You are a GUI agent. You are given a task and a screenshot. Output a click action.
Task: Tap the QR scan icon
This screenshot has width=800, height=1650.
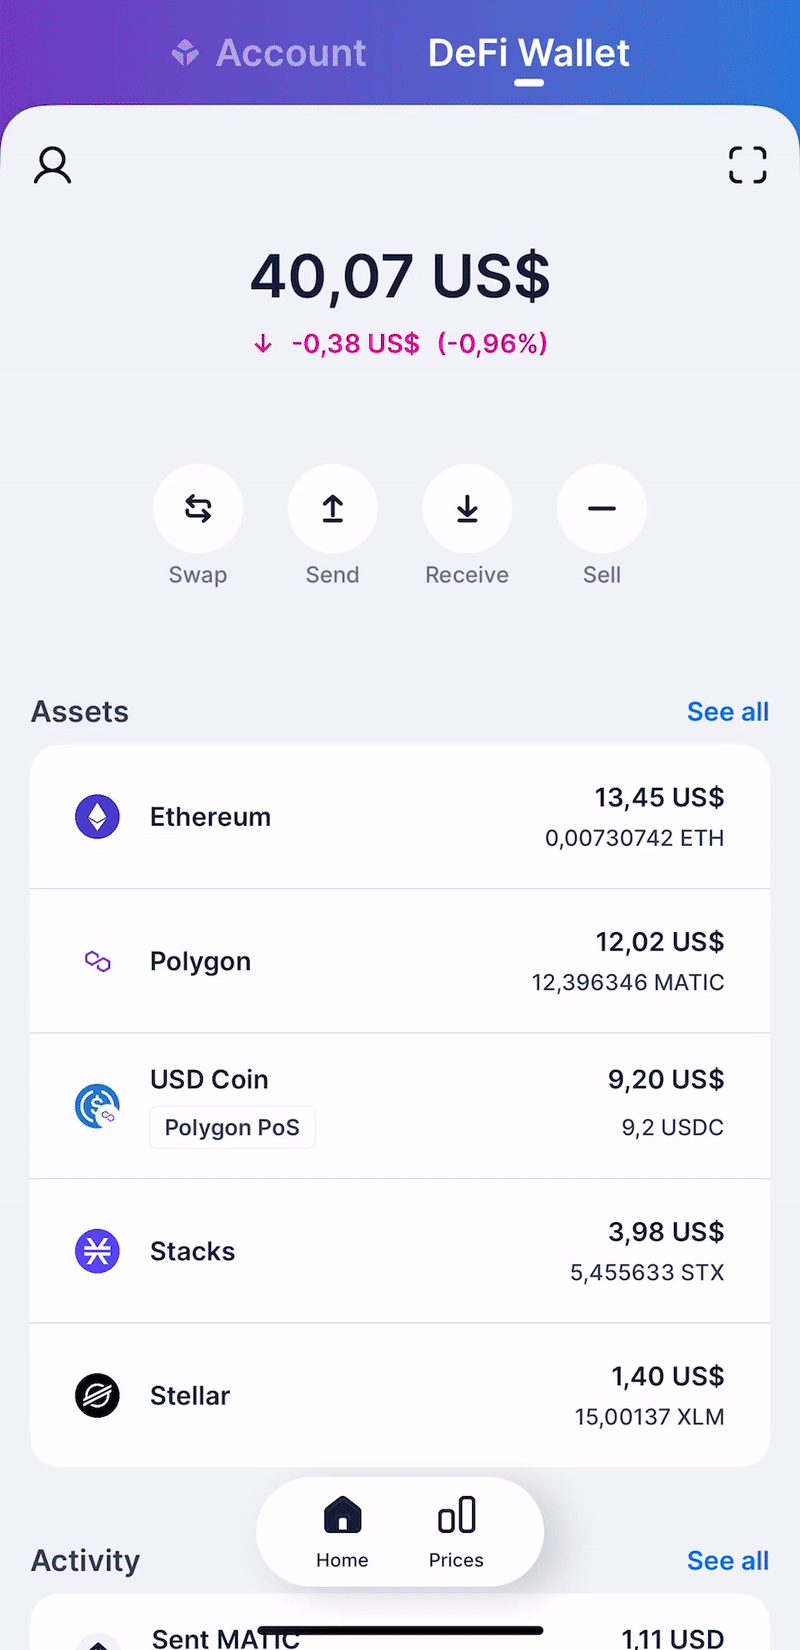click(747, 165)
